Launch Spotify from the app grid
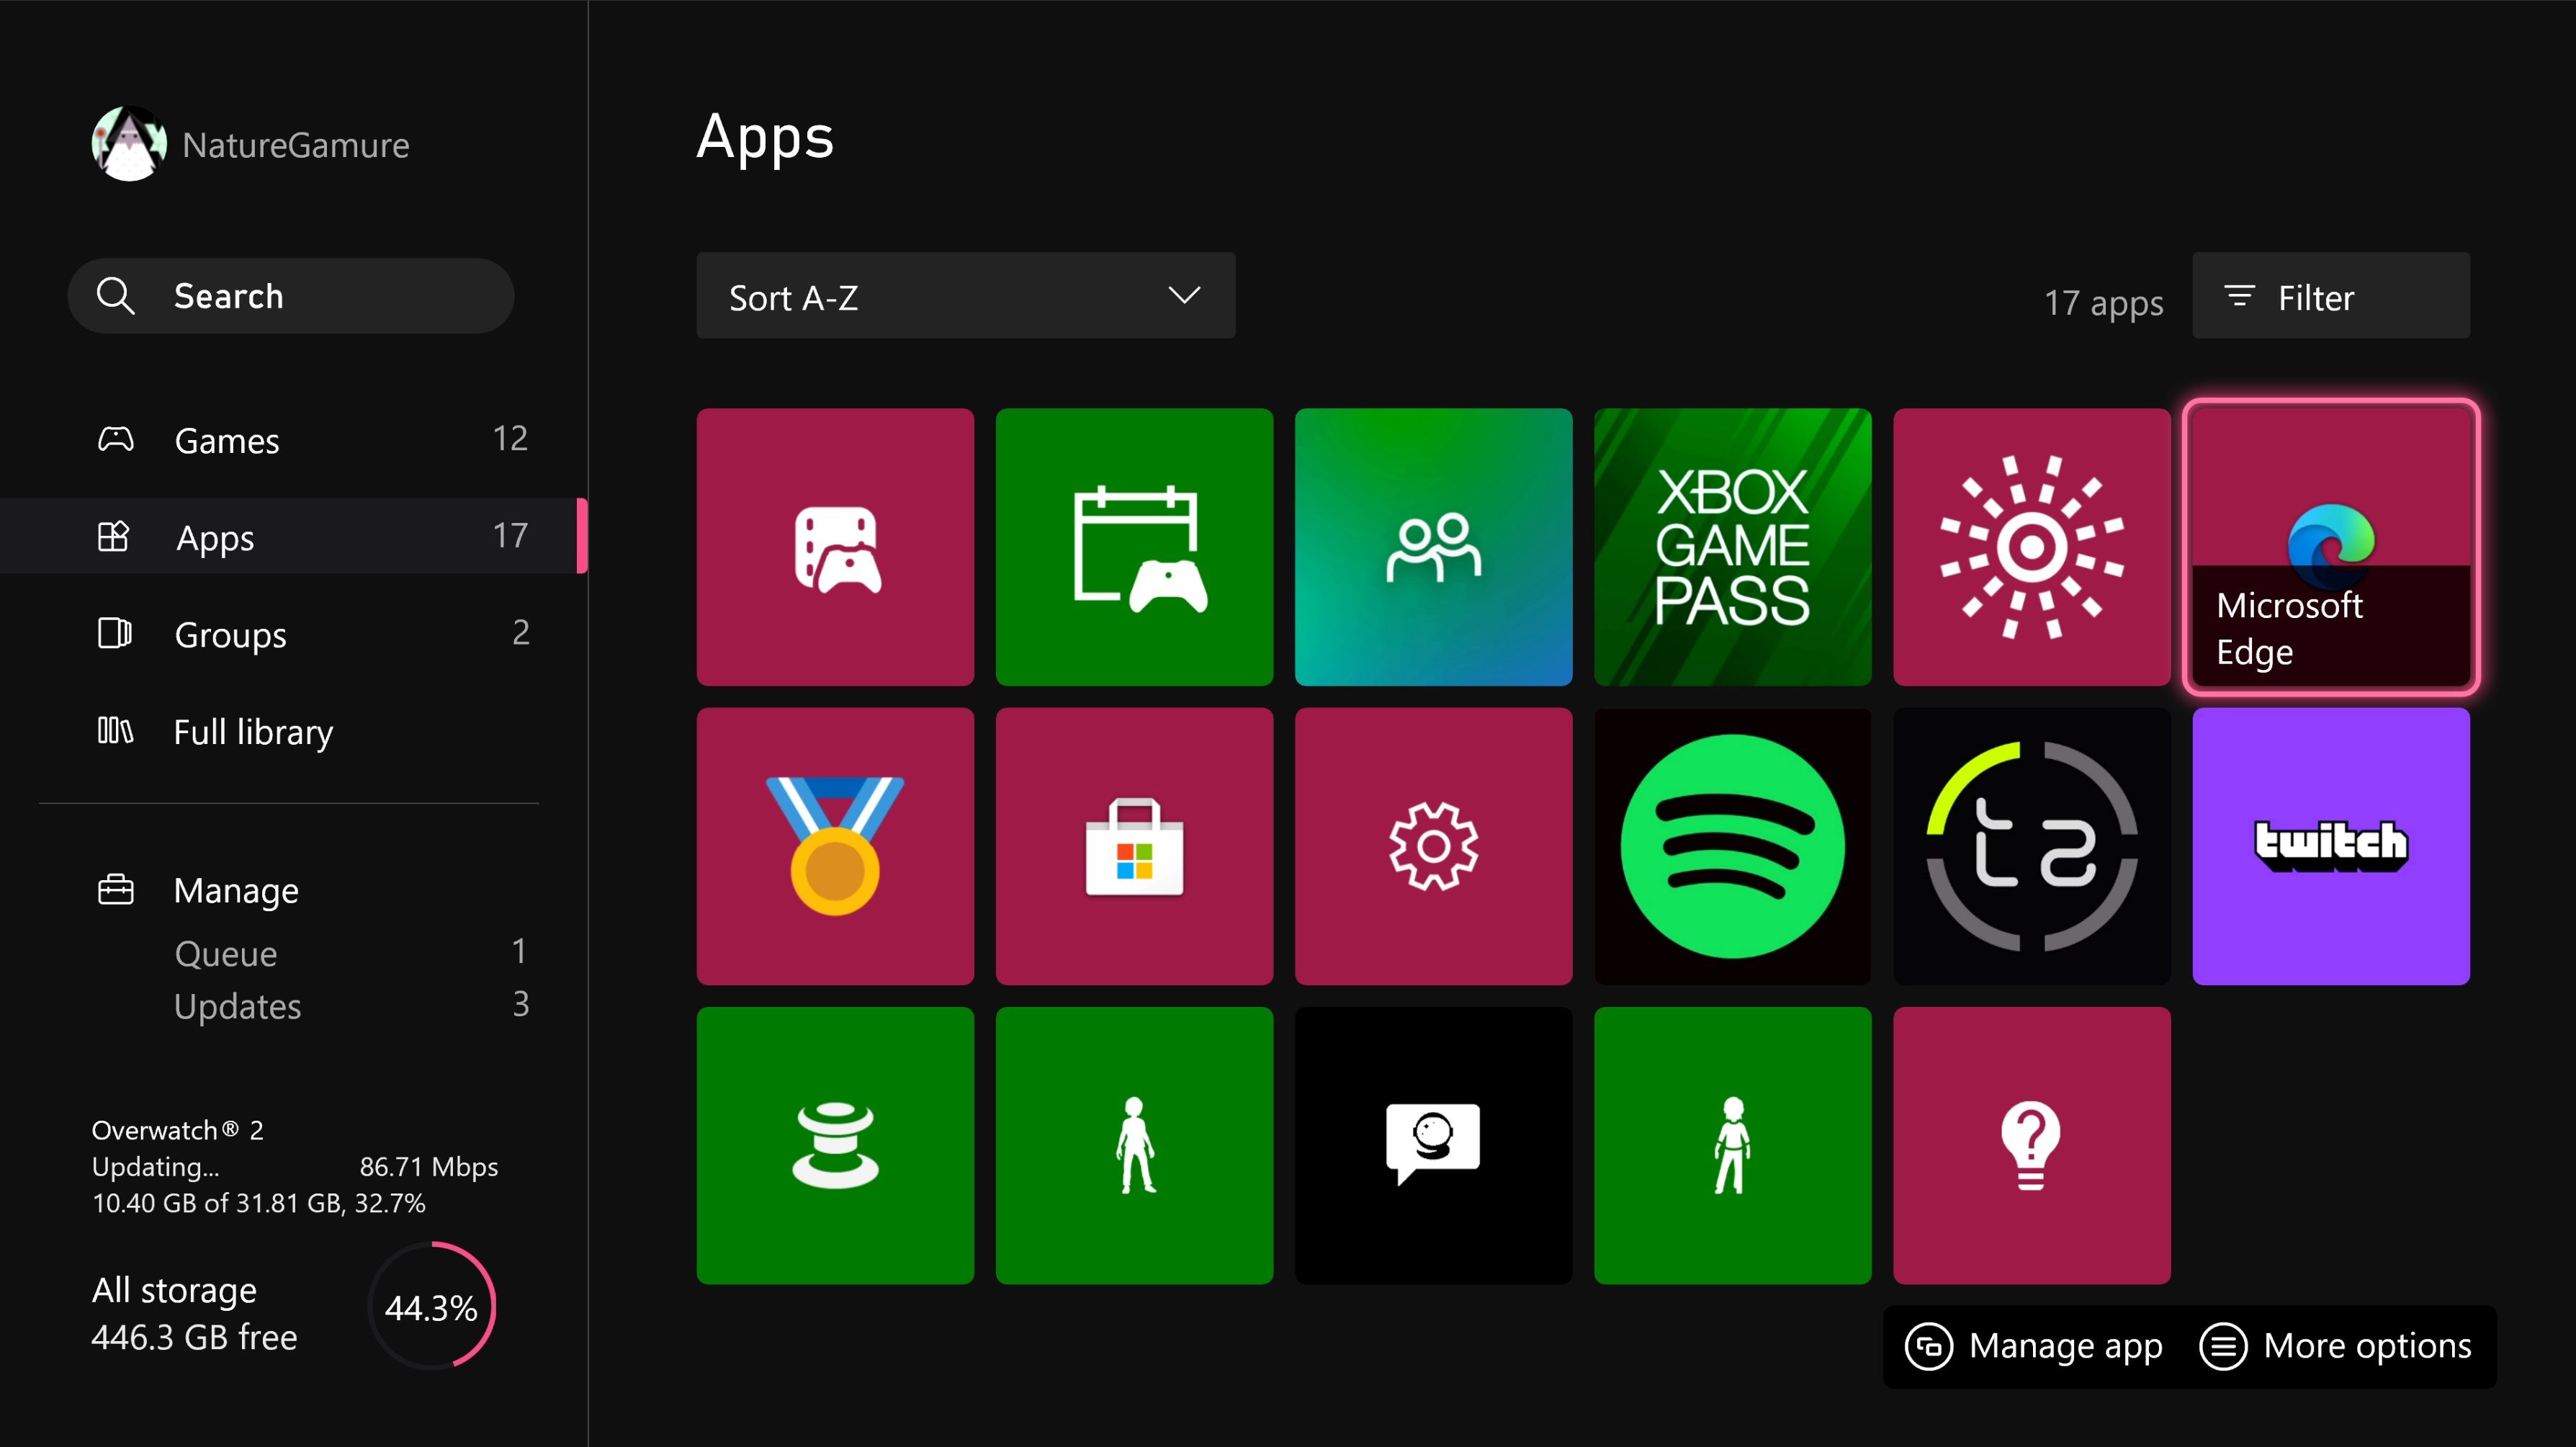The image size is (2576, 1447). click(x=1732, y=845)
